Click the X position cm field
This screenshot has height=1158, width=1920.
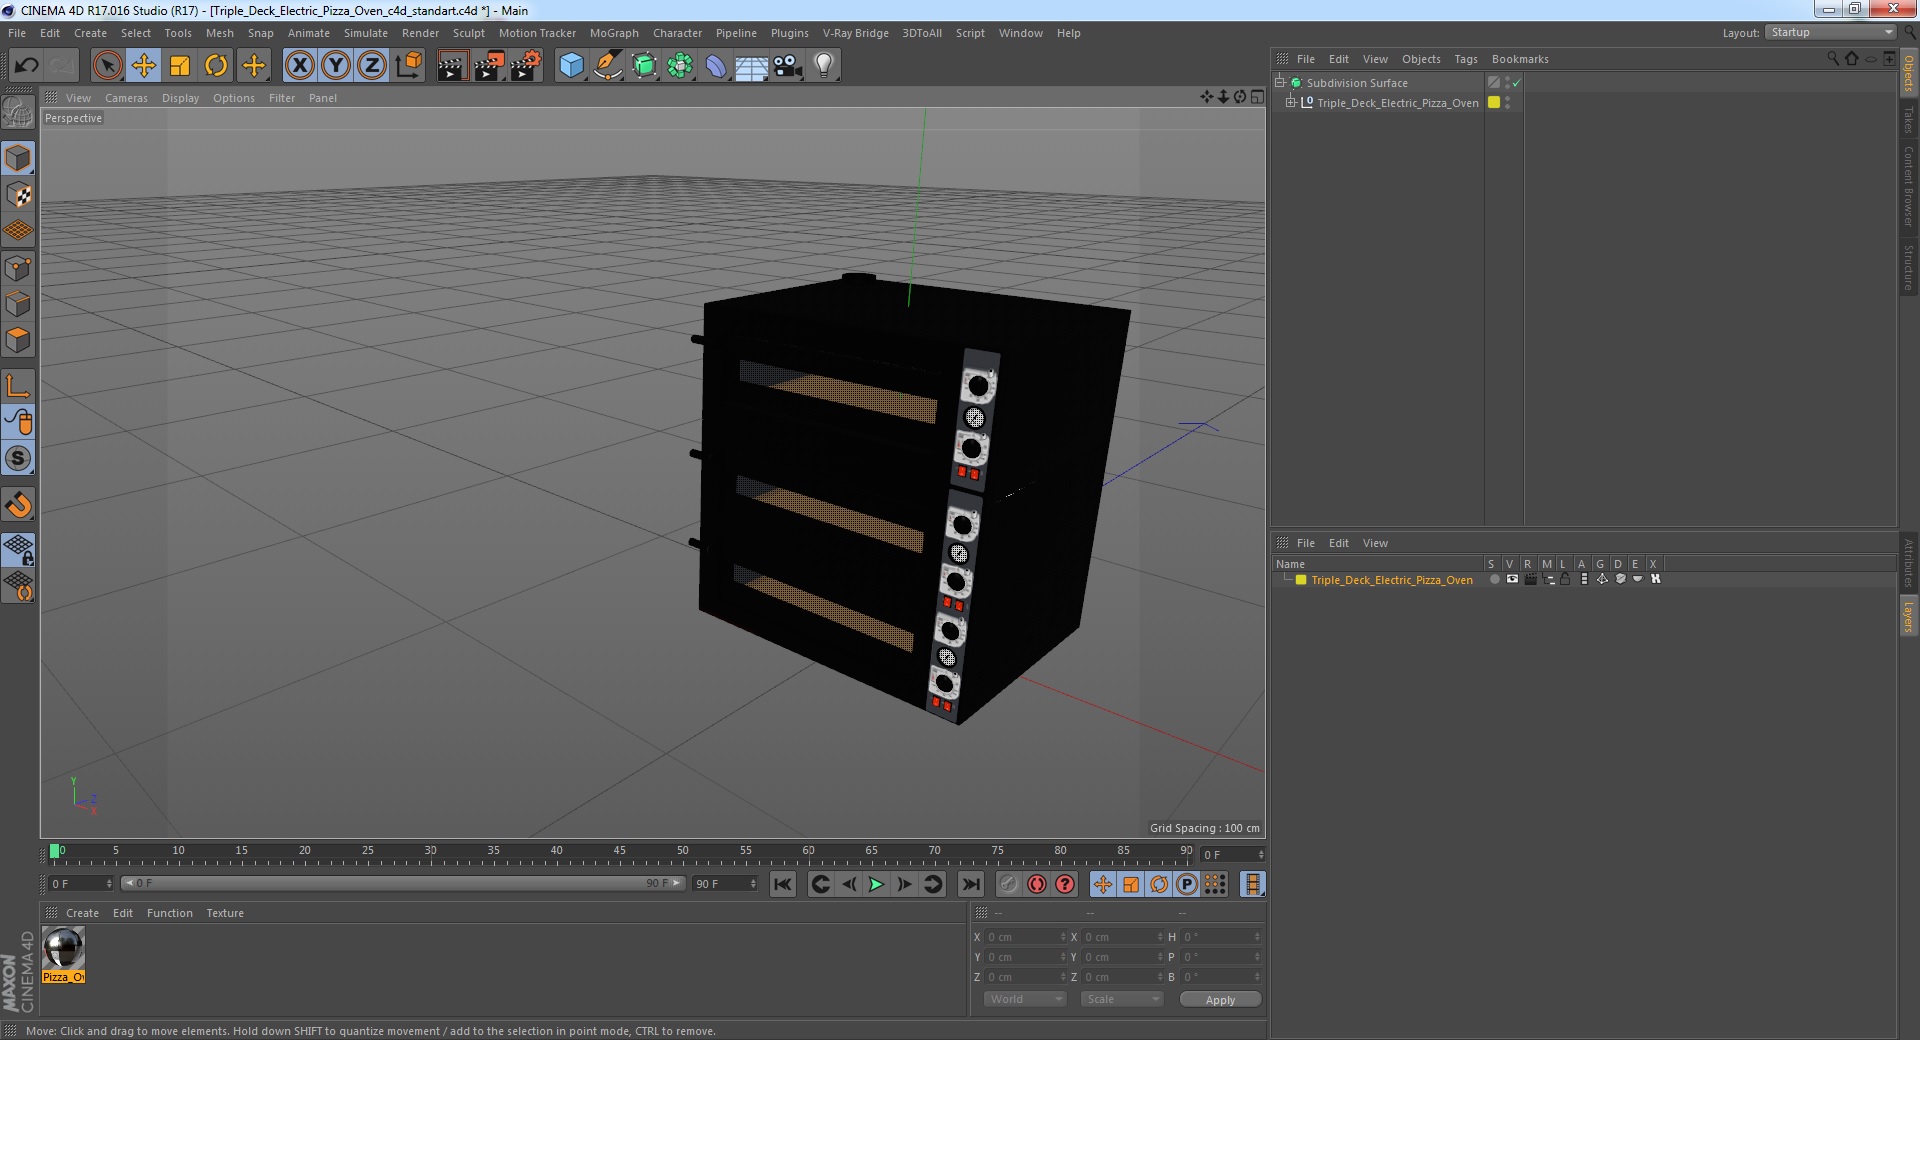click(x=1025, y=937)
